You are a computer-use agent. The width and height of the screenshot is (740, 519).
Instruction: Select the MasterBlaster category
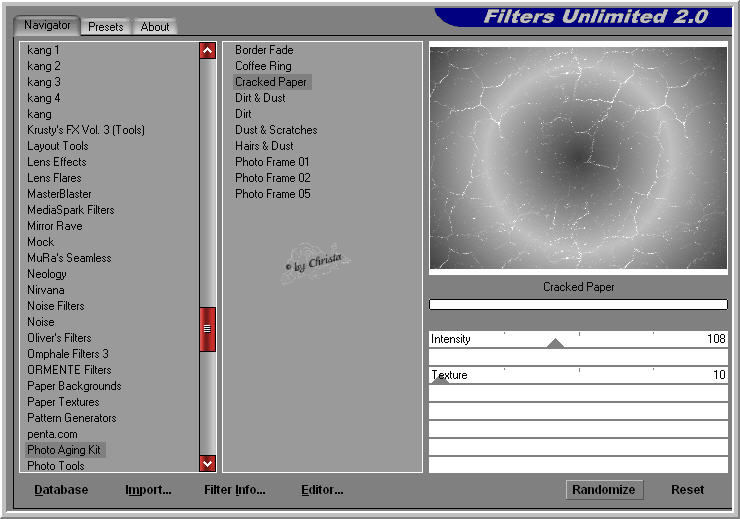point(59,194)
